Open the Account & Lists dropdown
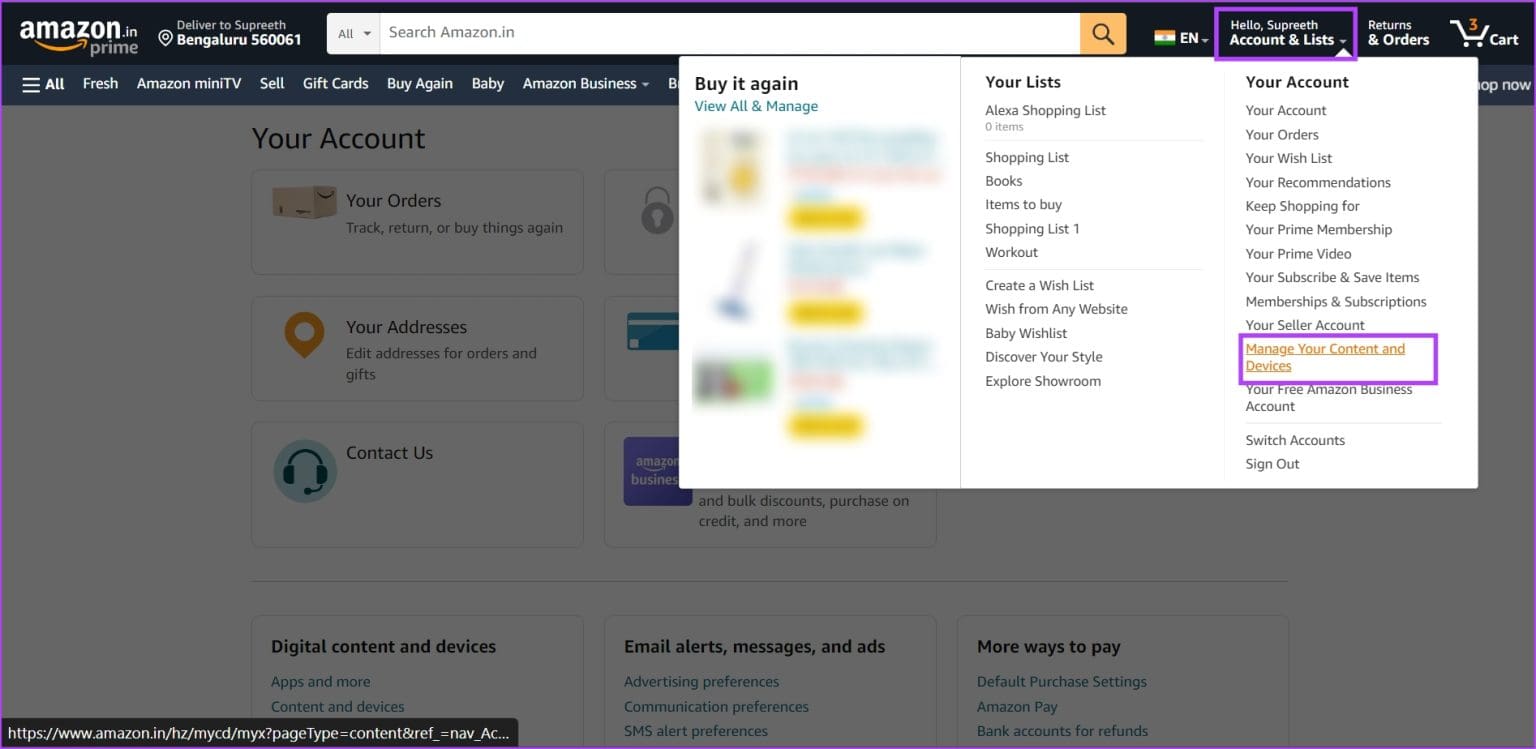This screenshot has width=1536, height=749. click(x=1287, y=33)
